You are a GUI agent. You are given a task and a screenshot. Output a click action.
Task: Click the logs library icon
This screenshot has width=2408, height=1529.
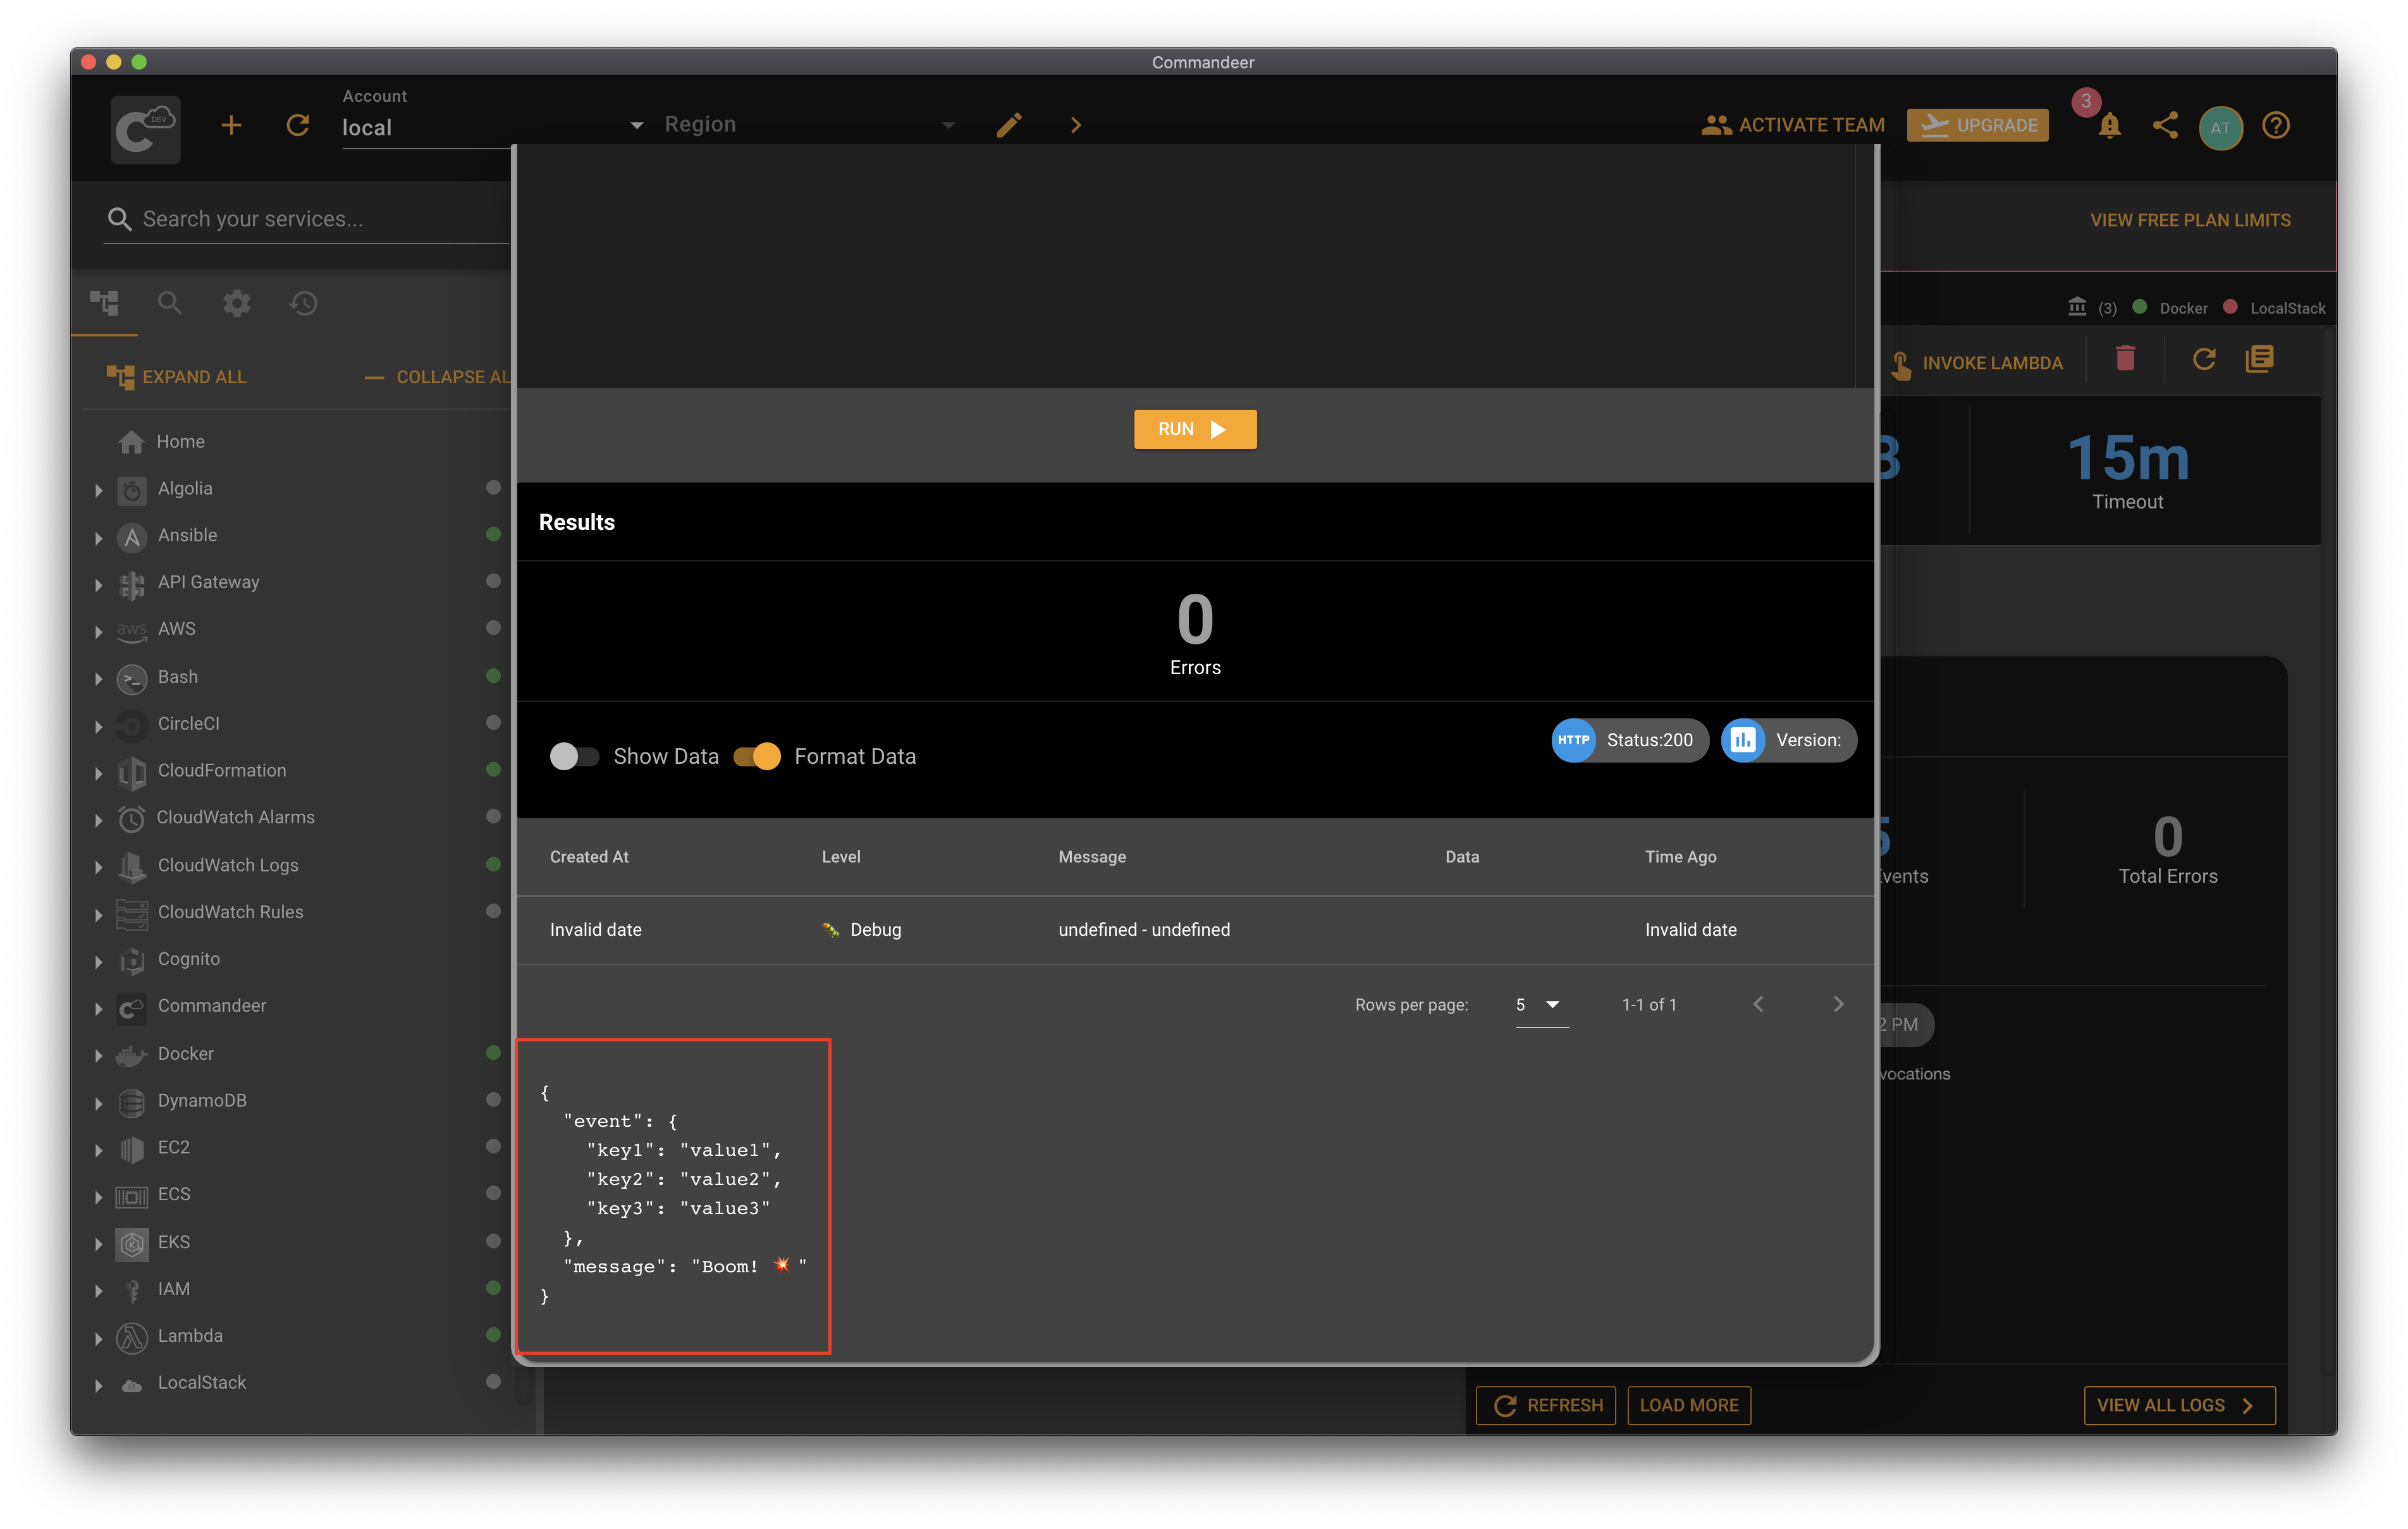pyautogui.click(x=2259, y=358)
